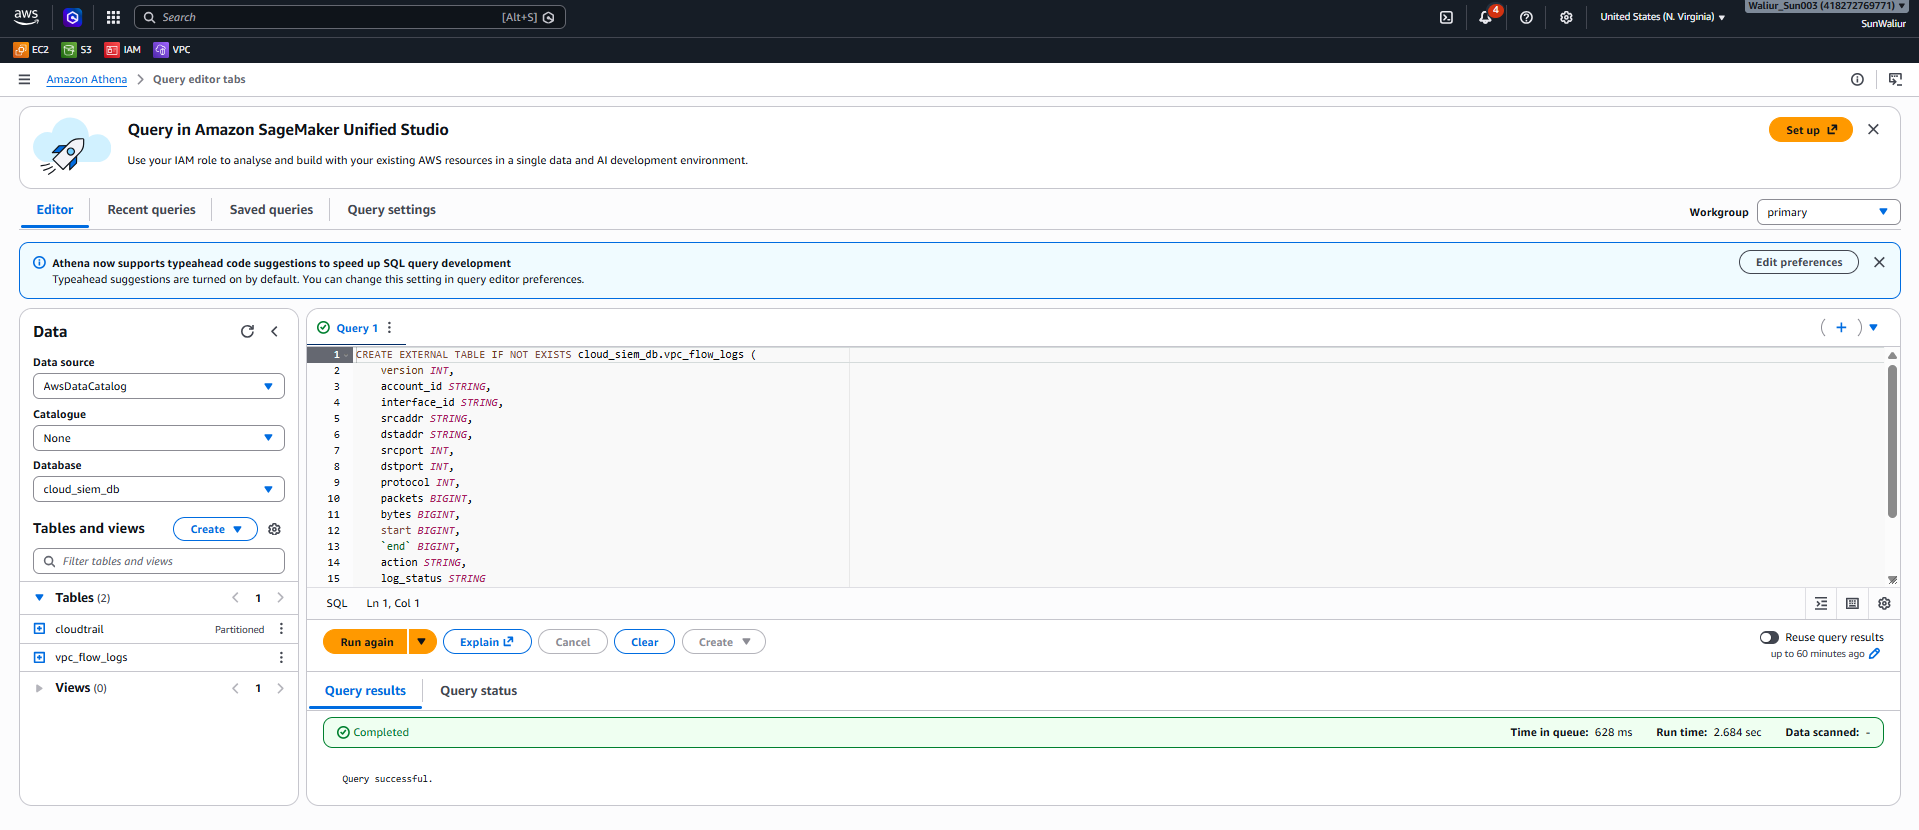The height and width of the screenshot is (830, 1919).
Task: Dismiss the SageMaker Unified Studio banner
Action: 1873,129
